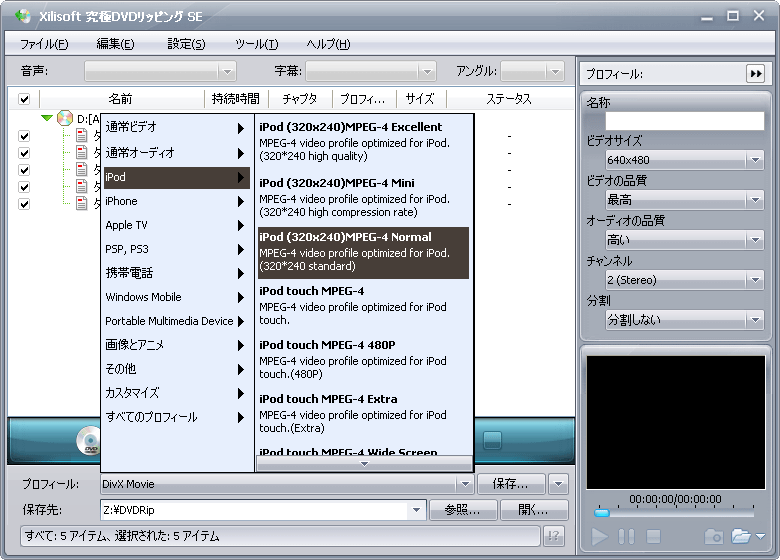Expand the 携帯電話 submenu
780x560 pixels.
pyautogui.click(x=177, y=273)
